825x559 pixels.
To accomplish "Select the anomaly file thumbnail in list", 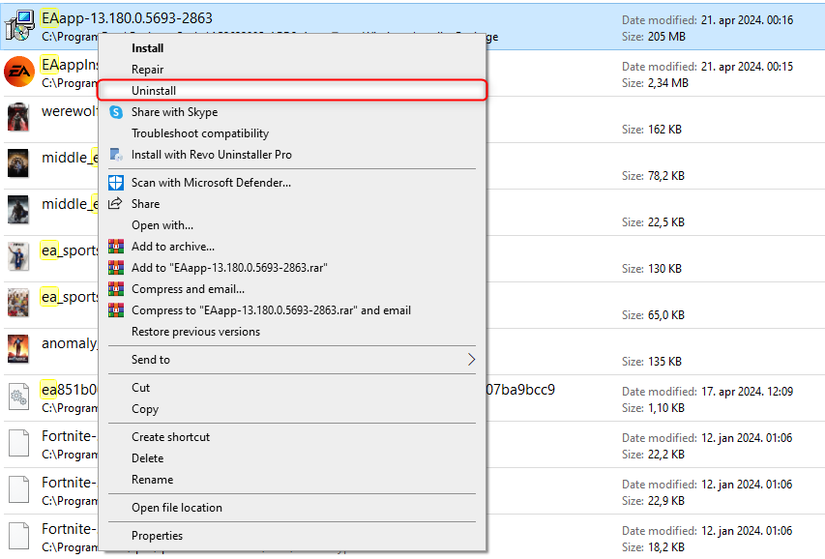I will (19, 347).
